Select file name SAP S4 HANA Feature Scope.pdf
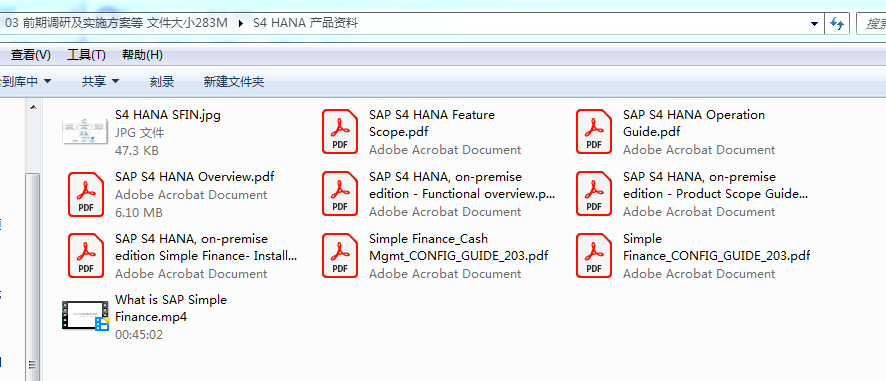Viewport: 886px width, 381px height. pos(432,123)
